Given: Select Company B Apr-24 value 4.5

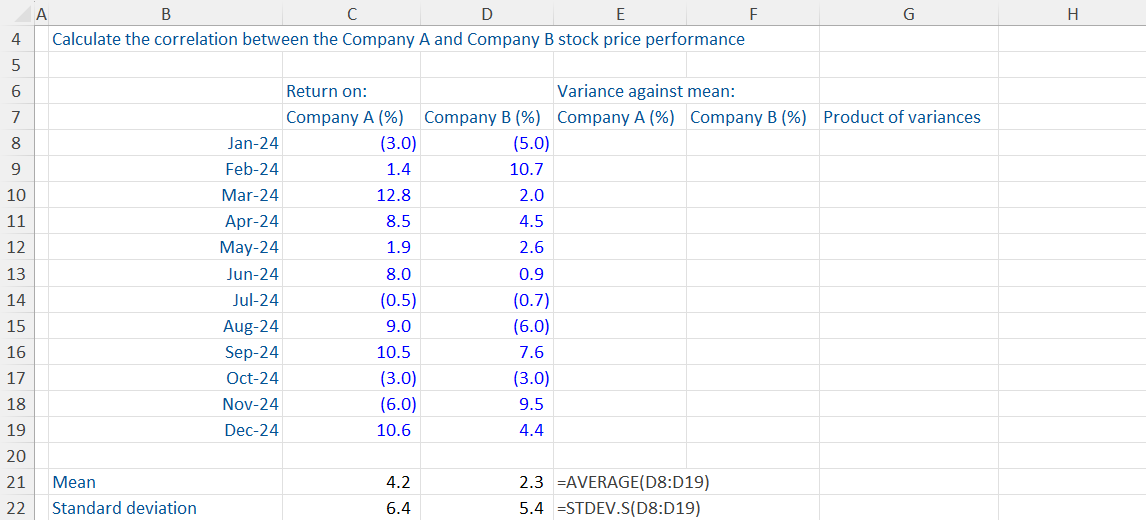Looking at the screenshot, I should (x=487, y=222).
